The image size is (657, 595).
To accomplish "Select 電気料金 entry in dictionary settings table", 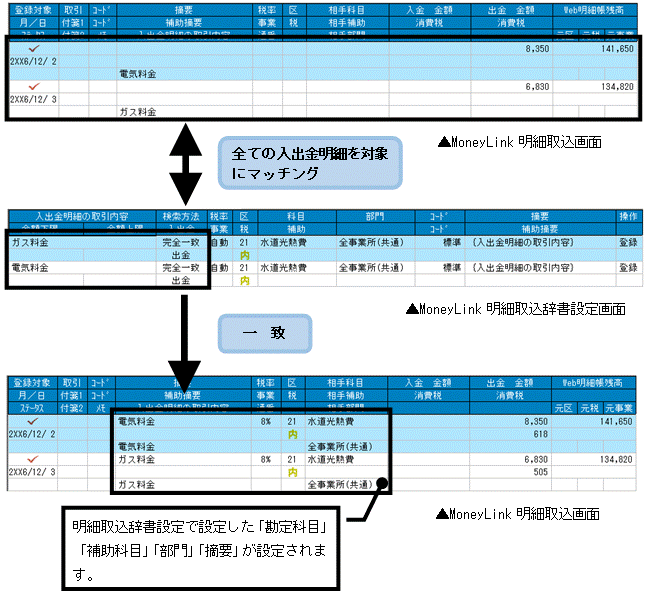I will click(x=30, y=268).
